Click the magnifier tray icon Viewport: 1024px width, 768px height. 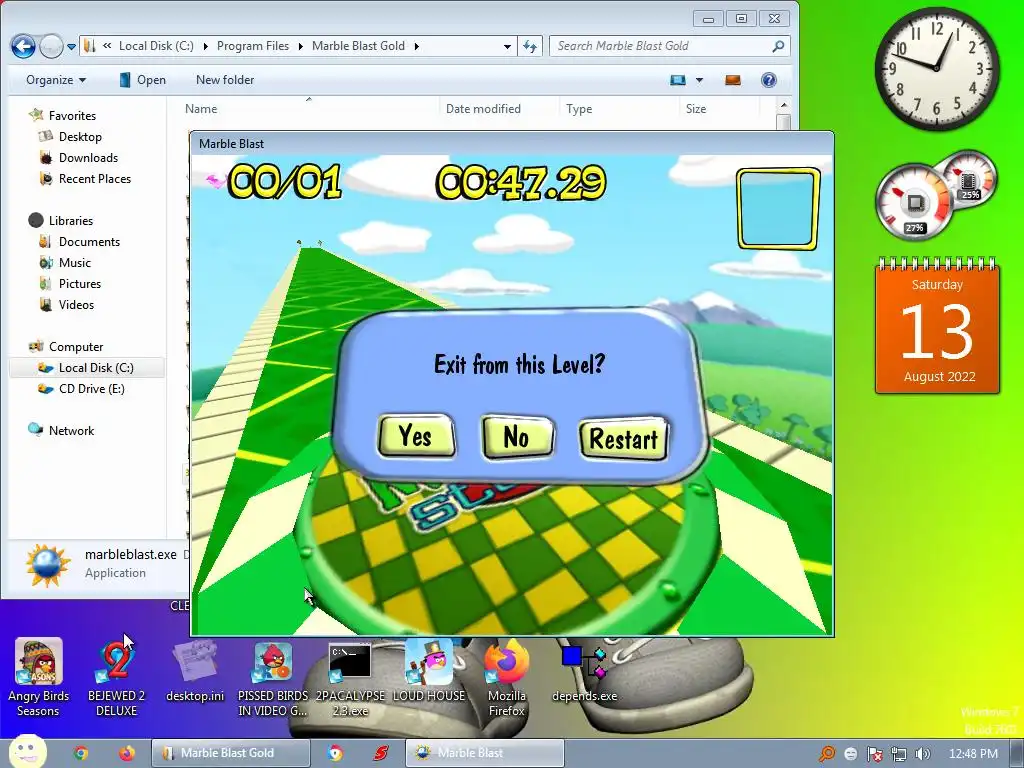(x=827, y=754)
